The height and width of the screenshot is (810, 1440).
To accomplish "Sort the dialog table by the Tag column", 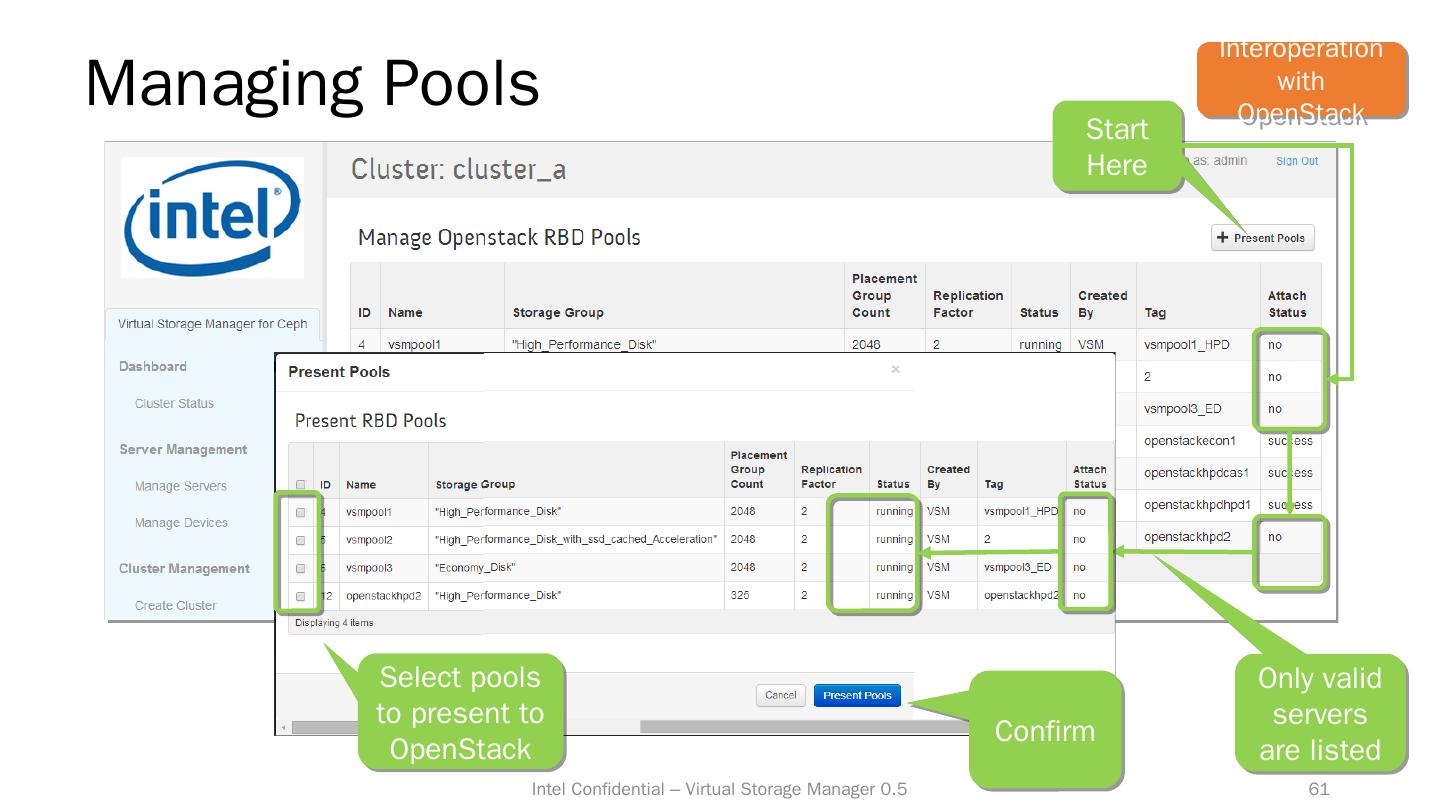I will click(994, 485).
